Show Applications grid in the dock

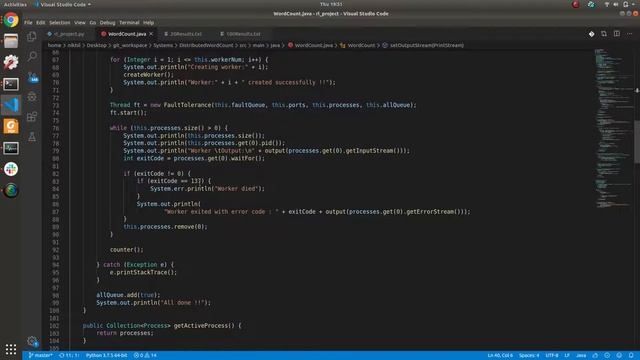11,349
